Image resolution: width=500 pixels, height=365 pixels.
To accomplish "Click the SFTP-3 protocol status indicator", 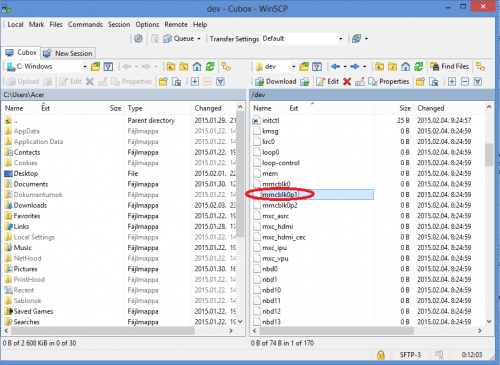I will coord(410,355).
